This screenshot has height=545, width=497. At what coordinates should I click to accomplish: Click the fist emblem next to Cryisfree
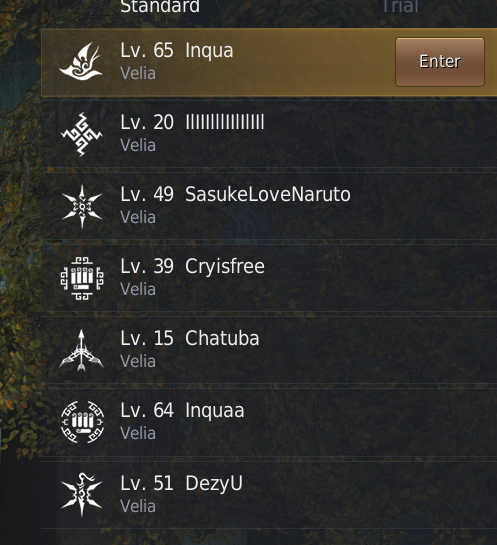click(82, 278)
